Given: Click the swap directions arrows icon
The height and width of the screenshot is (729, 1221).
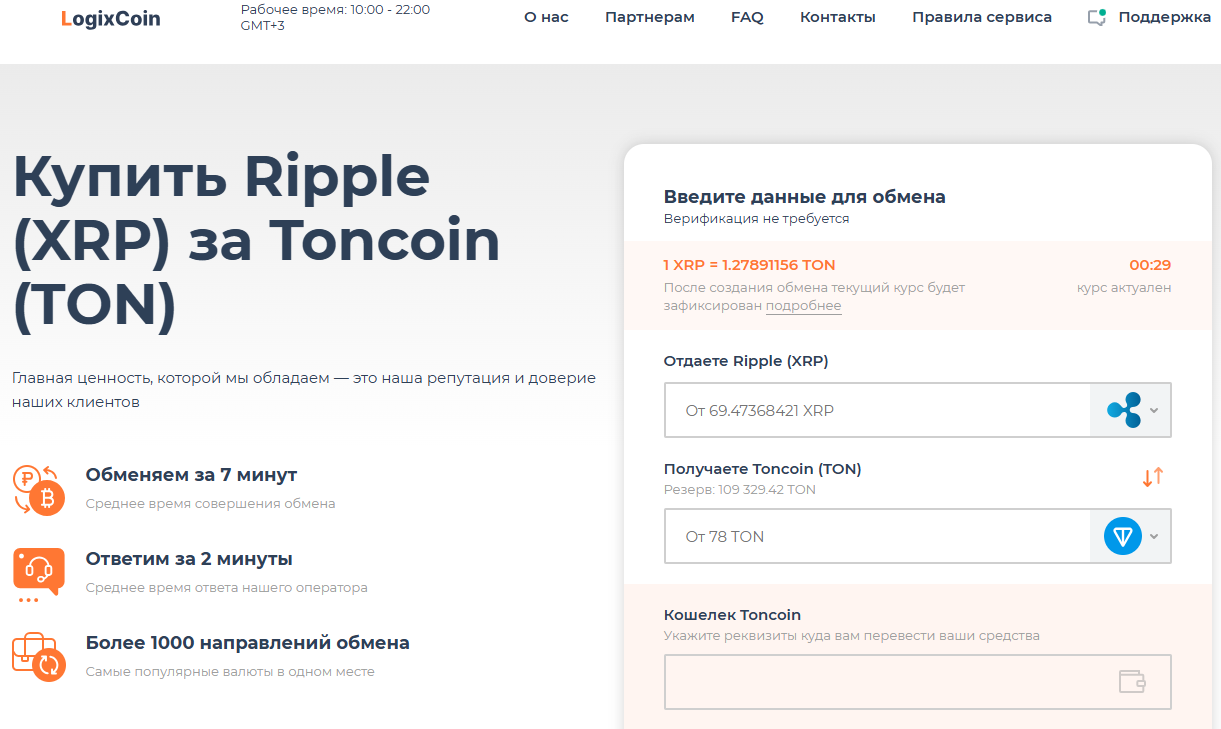Looking at the screenshot, I should click(1152, 478).
